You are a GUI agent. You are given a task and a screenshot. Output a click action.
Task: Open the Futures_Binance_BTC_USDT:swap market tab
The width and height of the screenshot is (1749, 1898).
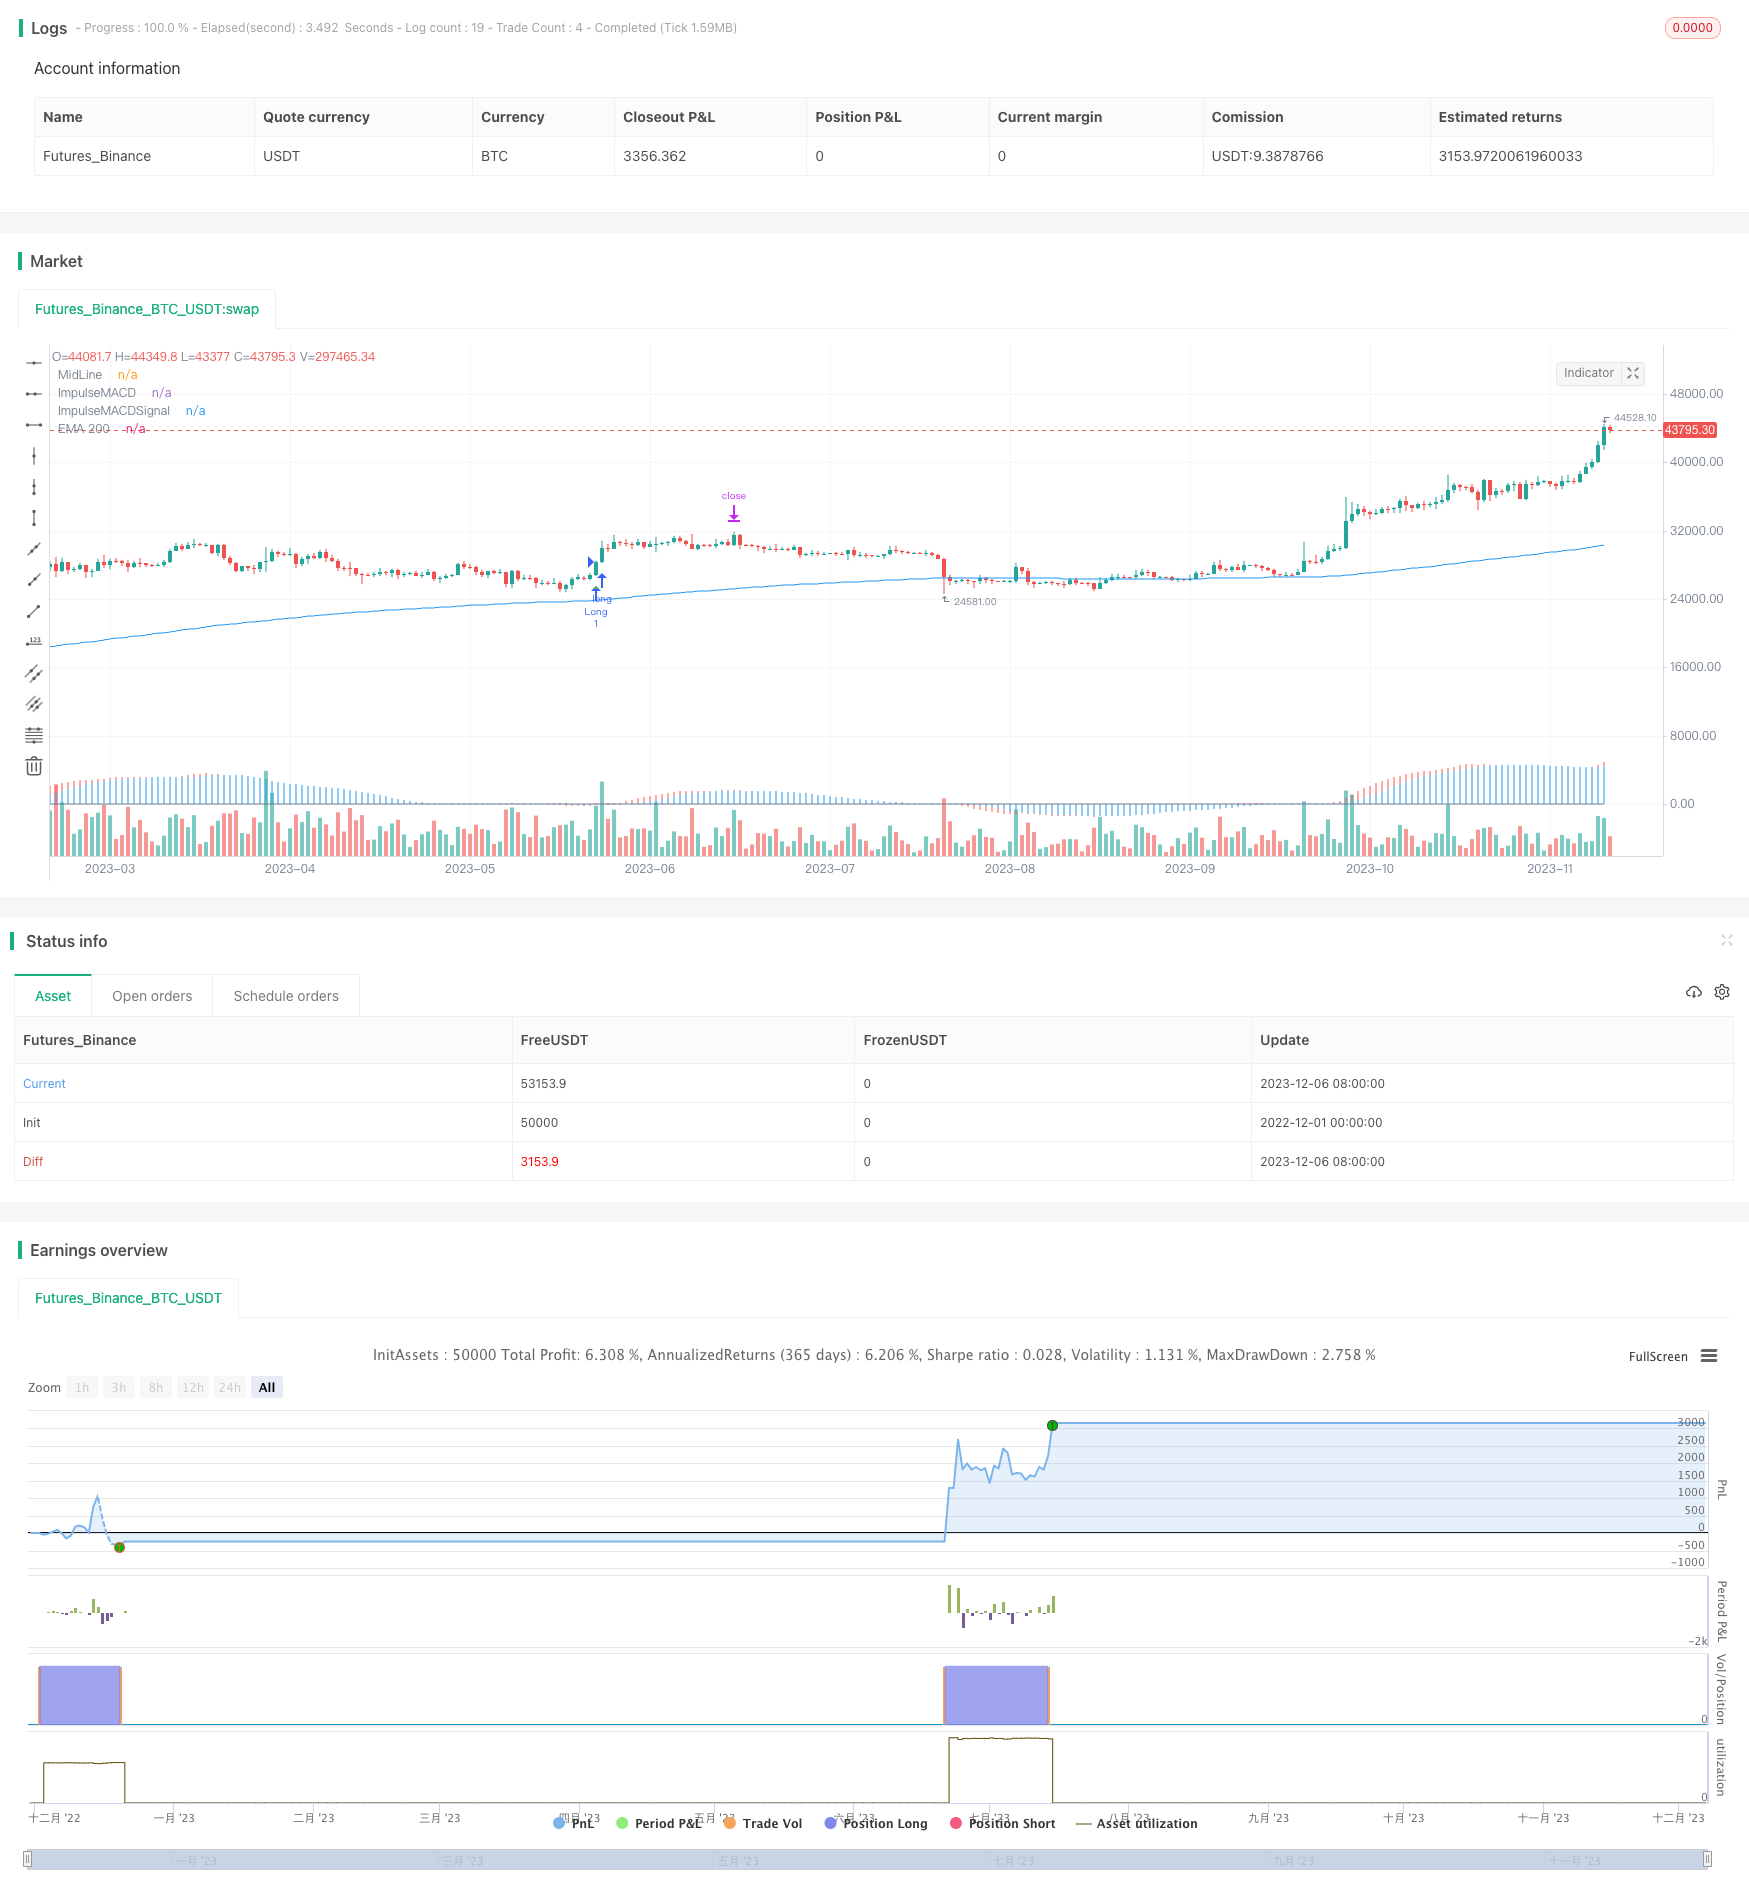pos(147,309)
